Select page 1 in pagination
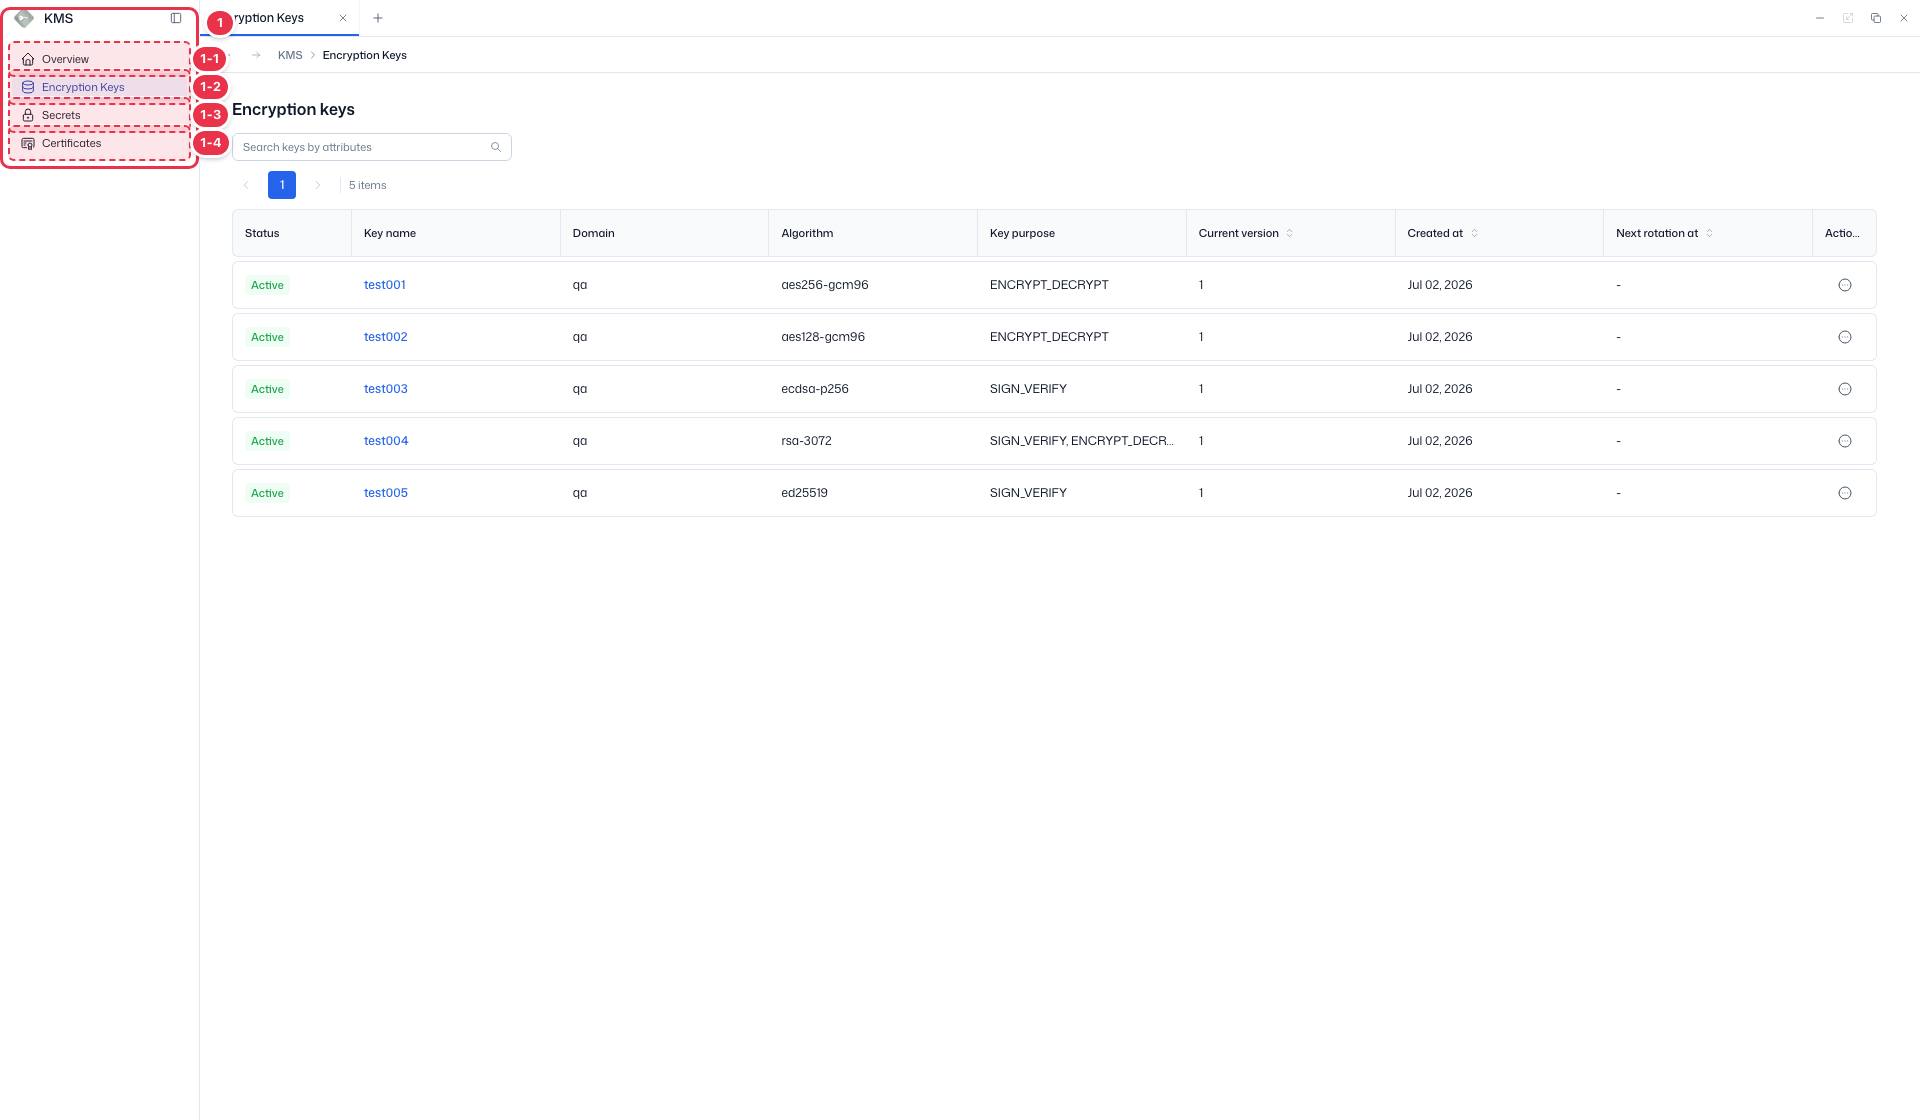Viewport: 1920px width, 1120px height. 282,185
